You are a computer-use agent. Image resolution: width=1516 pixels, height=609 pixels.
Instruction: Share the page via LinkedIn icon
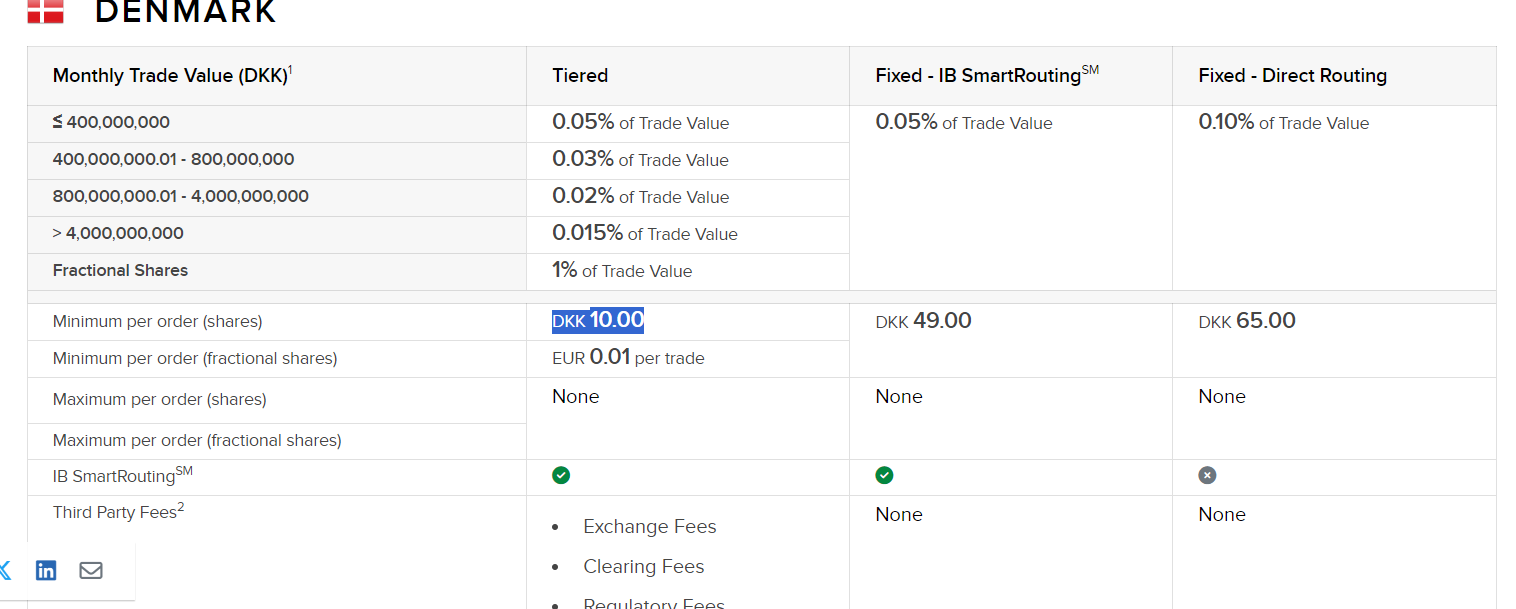pyautogui.click(x=46, y=570)
